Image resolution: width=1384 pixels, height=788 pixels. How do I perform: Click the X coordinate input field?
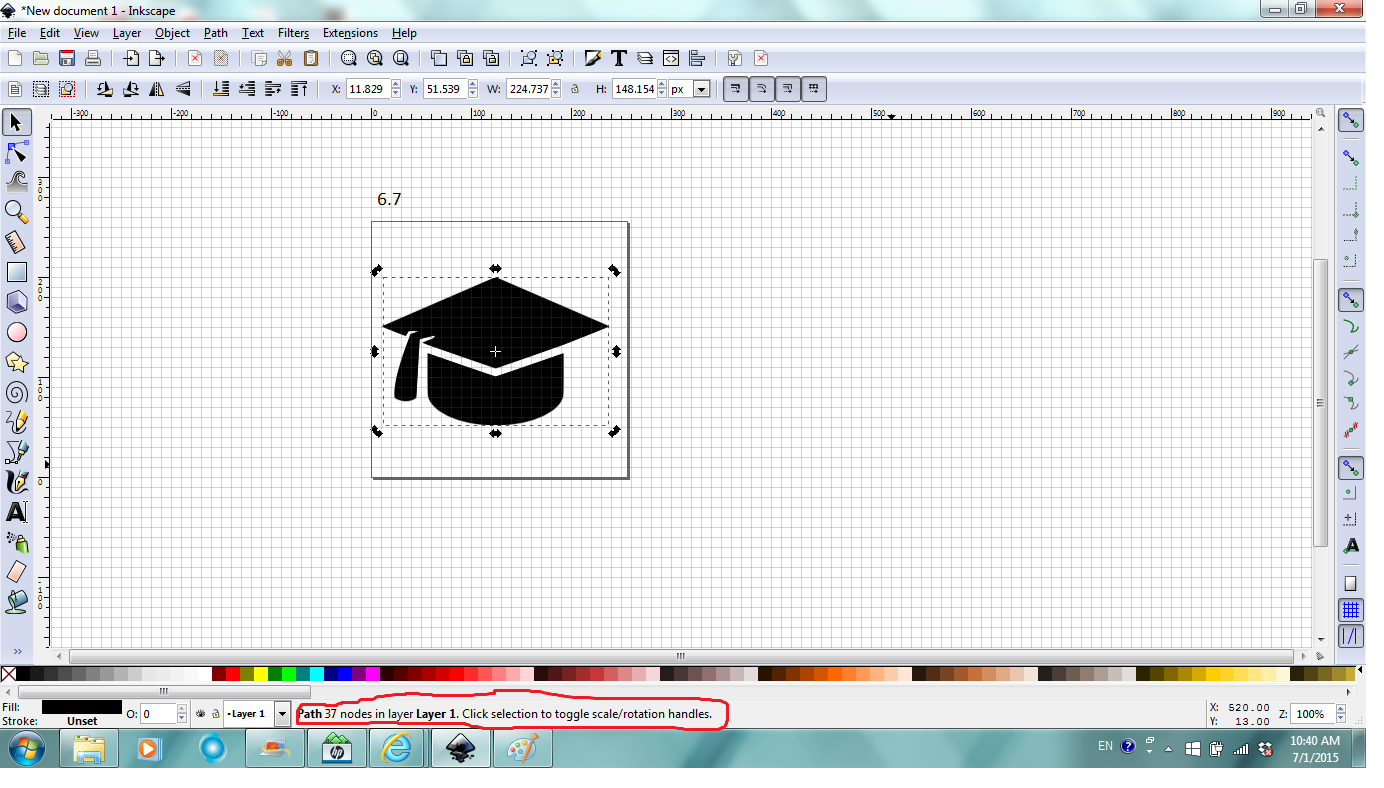pos(369,88)
